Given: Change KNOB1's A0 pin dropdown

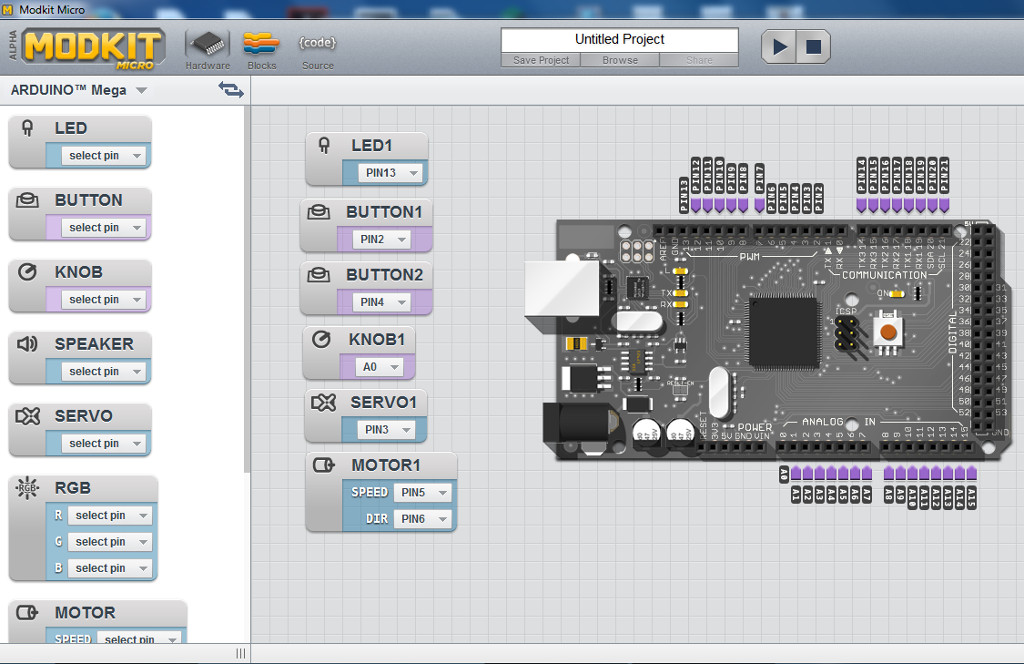Looking at the screenshot, I should click(x=379, y=367).
